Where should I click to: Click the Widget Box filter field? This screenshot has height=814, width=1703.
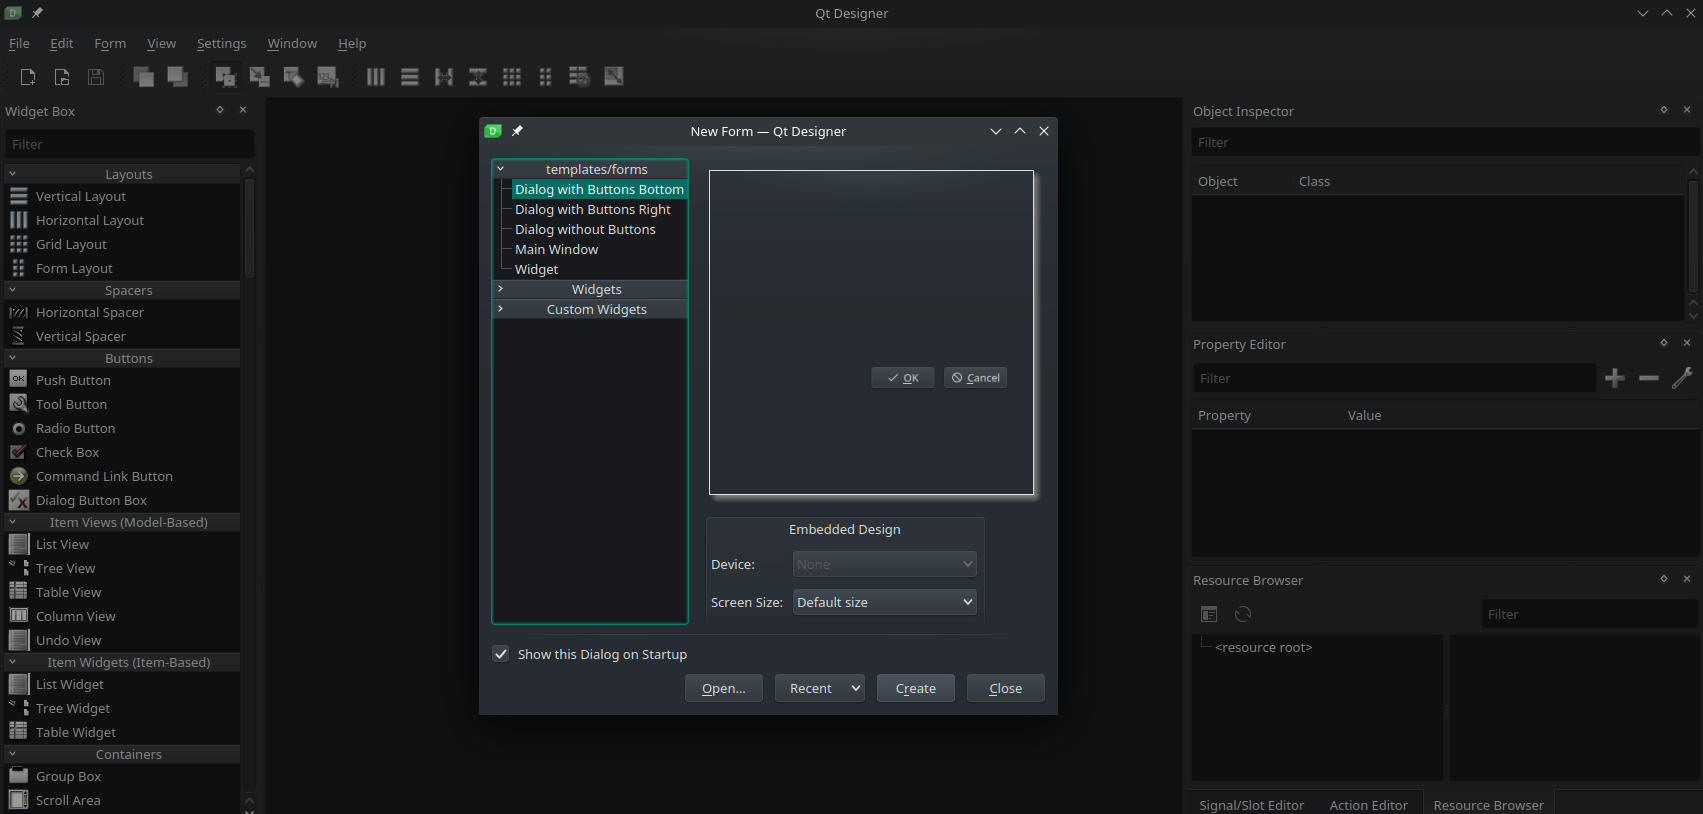point(130,144)
